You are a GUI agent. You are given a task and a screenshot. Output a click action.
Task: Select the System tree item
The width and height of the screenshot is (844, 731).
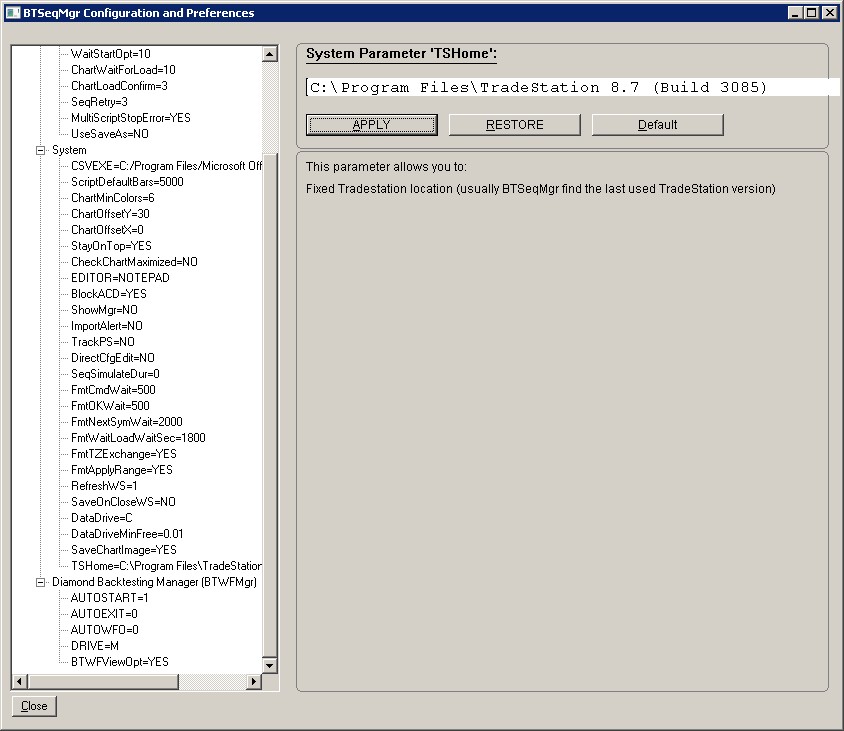click(x=69, y=150)
